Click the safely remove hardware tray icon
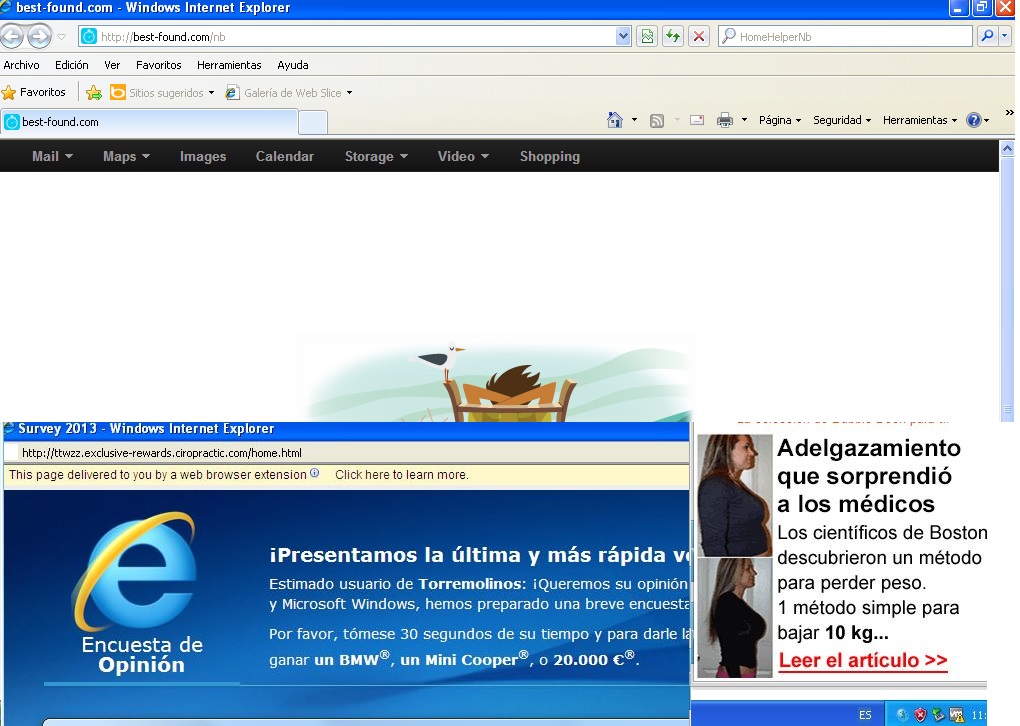The image size is (1020, 726). point(938,715)
